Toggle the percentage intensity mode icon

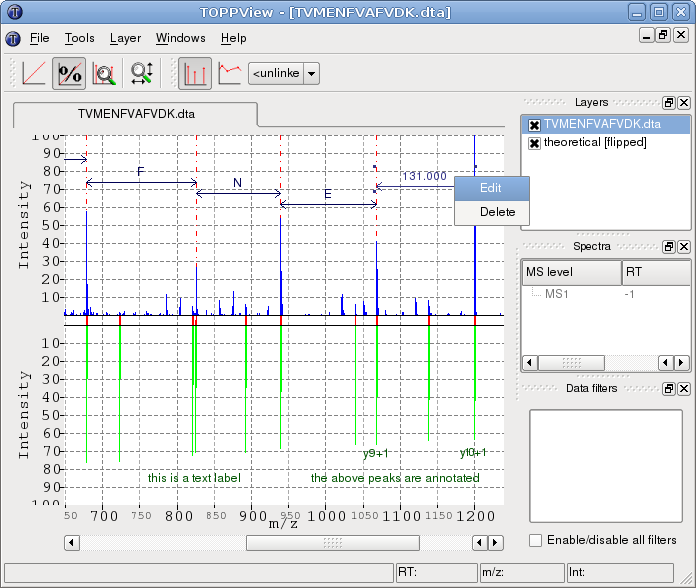coord(69,73)
